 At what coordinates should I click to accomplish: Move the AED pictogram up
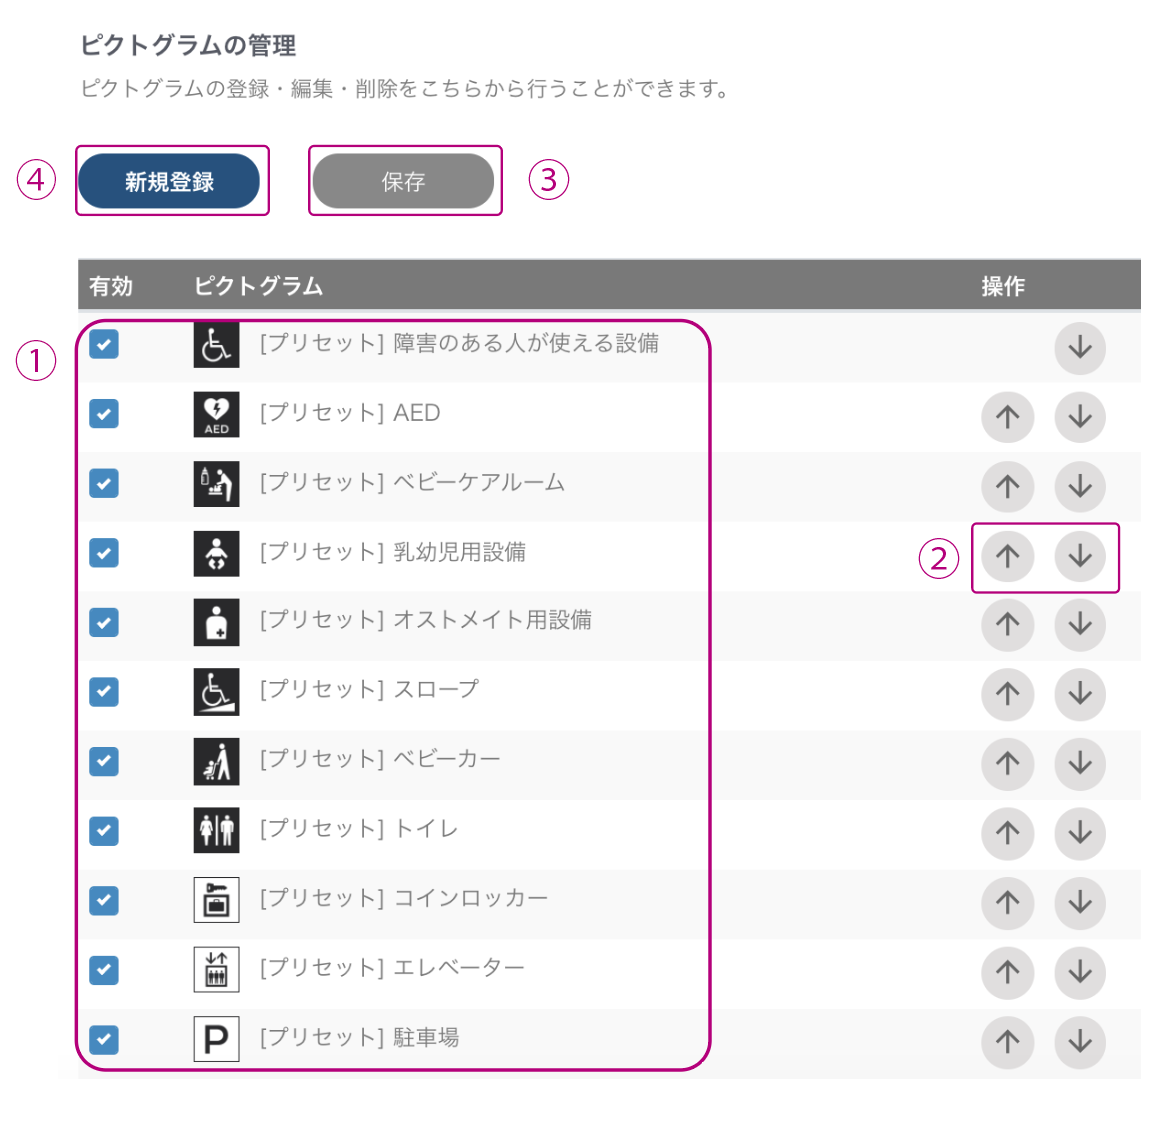point(1007,417)
